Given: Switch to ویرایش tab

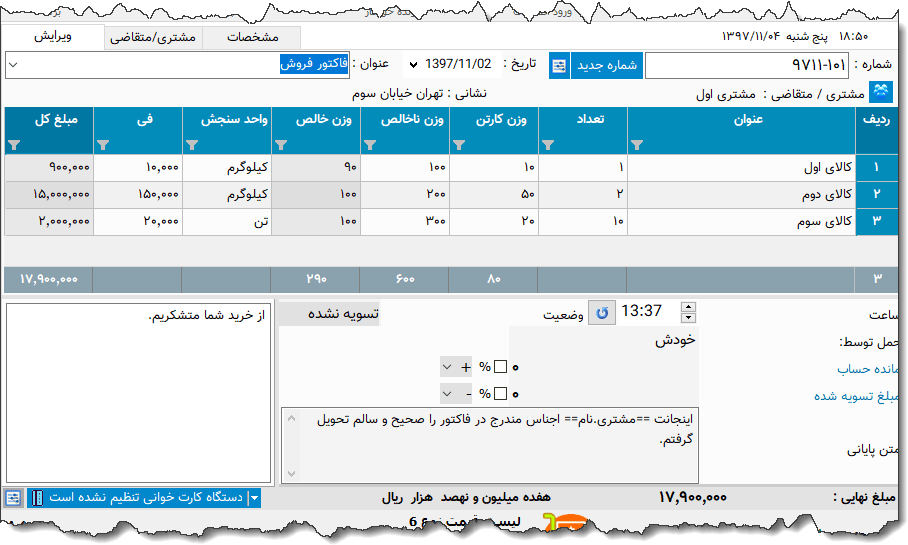Looking at the screenshot, I should coord(53,36).
